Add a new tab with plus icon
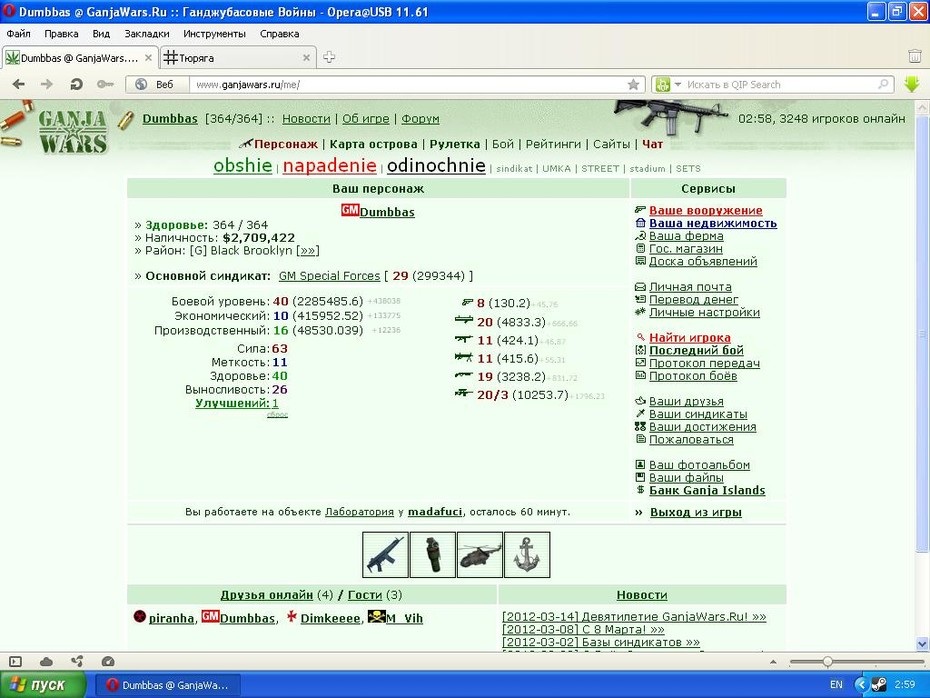The height and width of the screenshot is (698, 930). pos(329,57)
